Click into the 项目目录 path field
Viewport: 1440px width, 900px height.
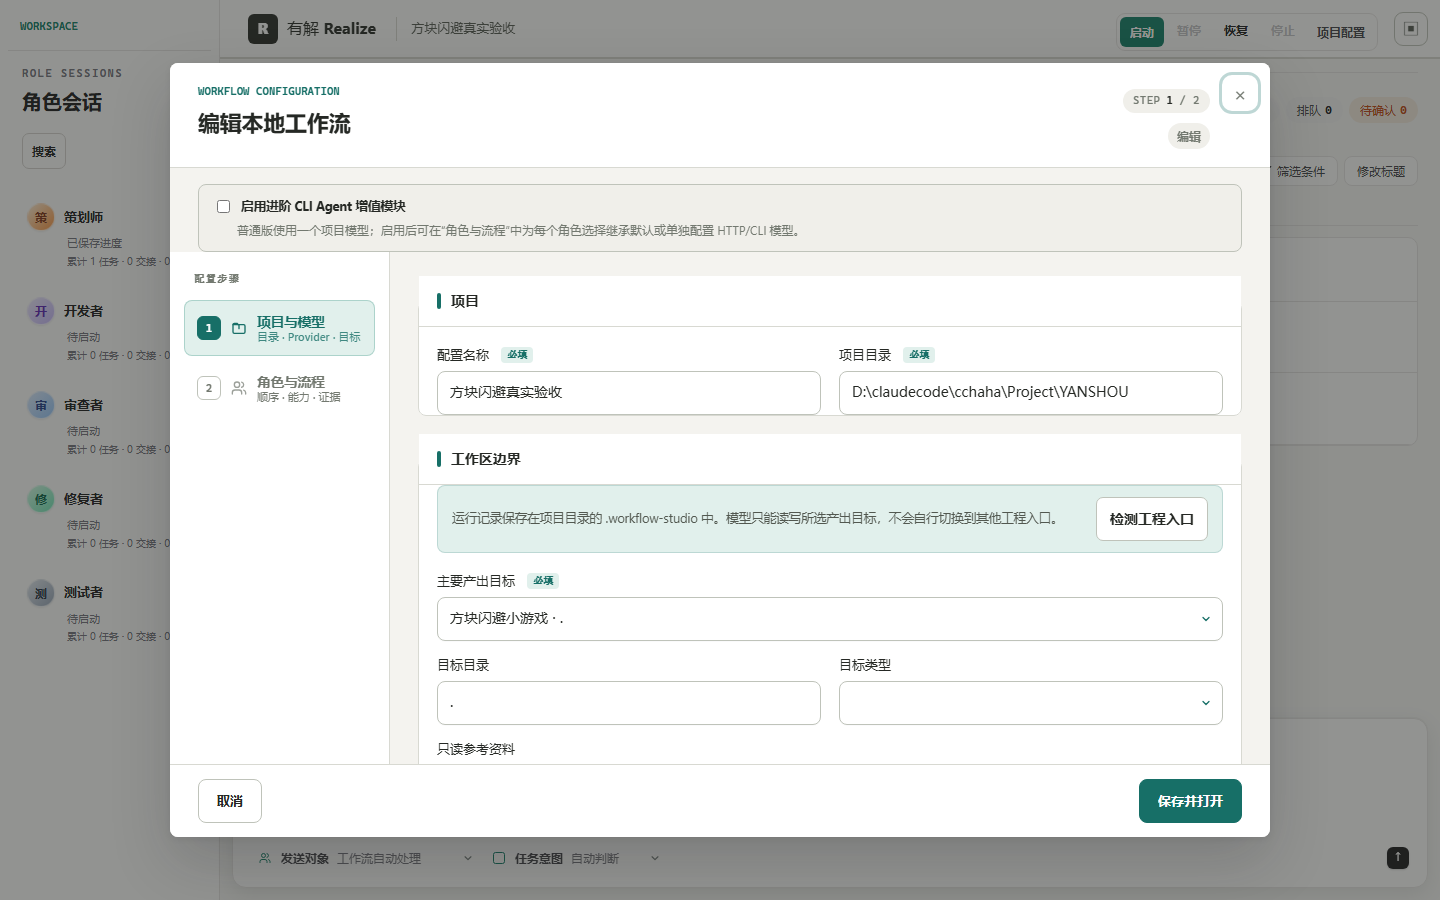pyautogui.click(x=1031, y=392)
